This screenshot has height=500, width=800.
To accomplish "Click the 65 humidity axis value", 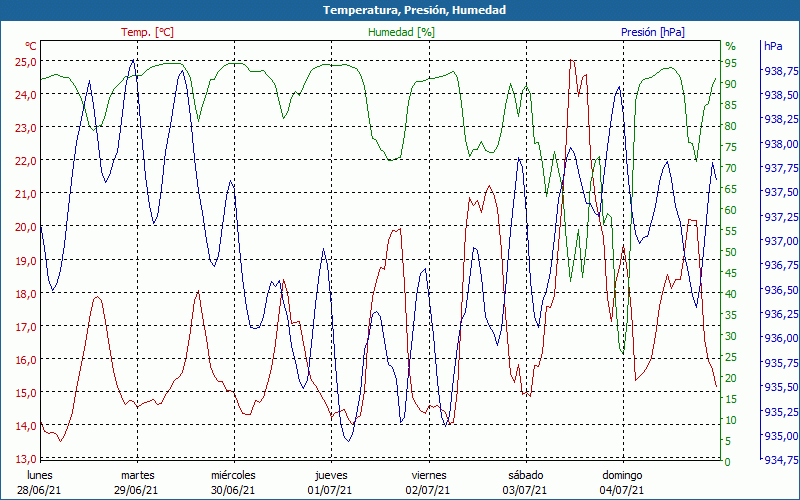I will (731, 189).
